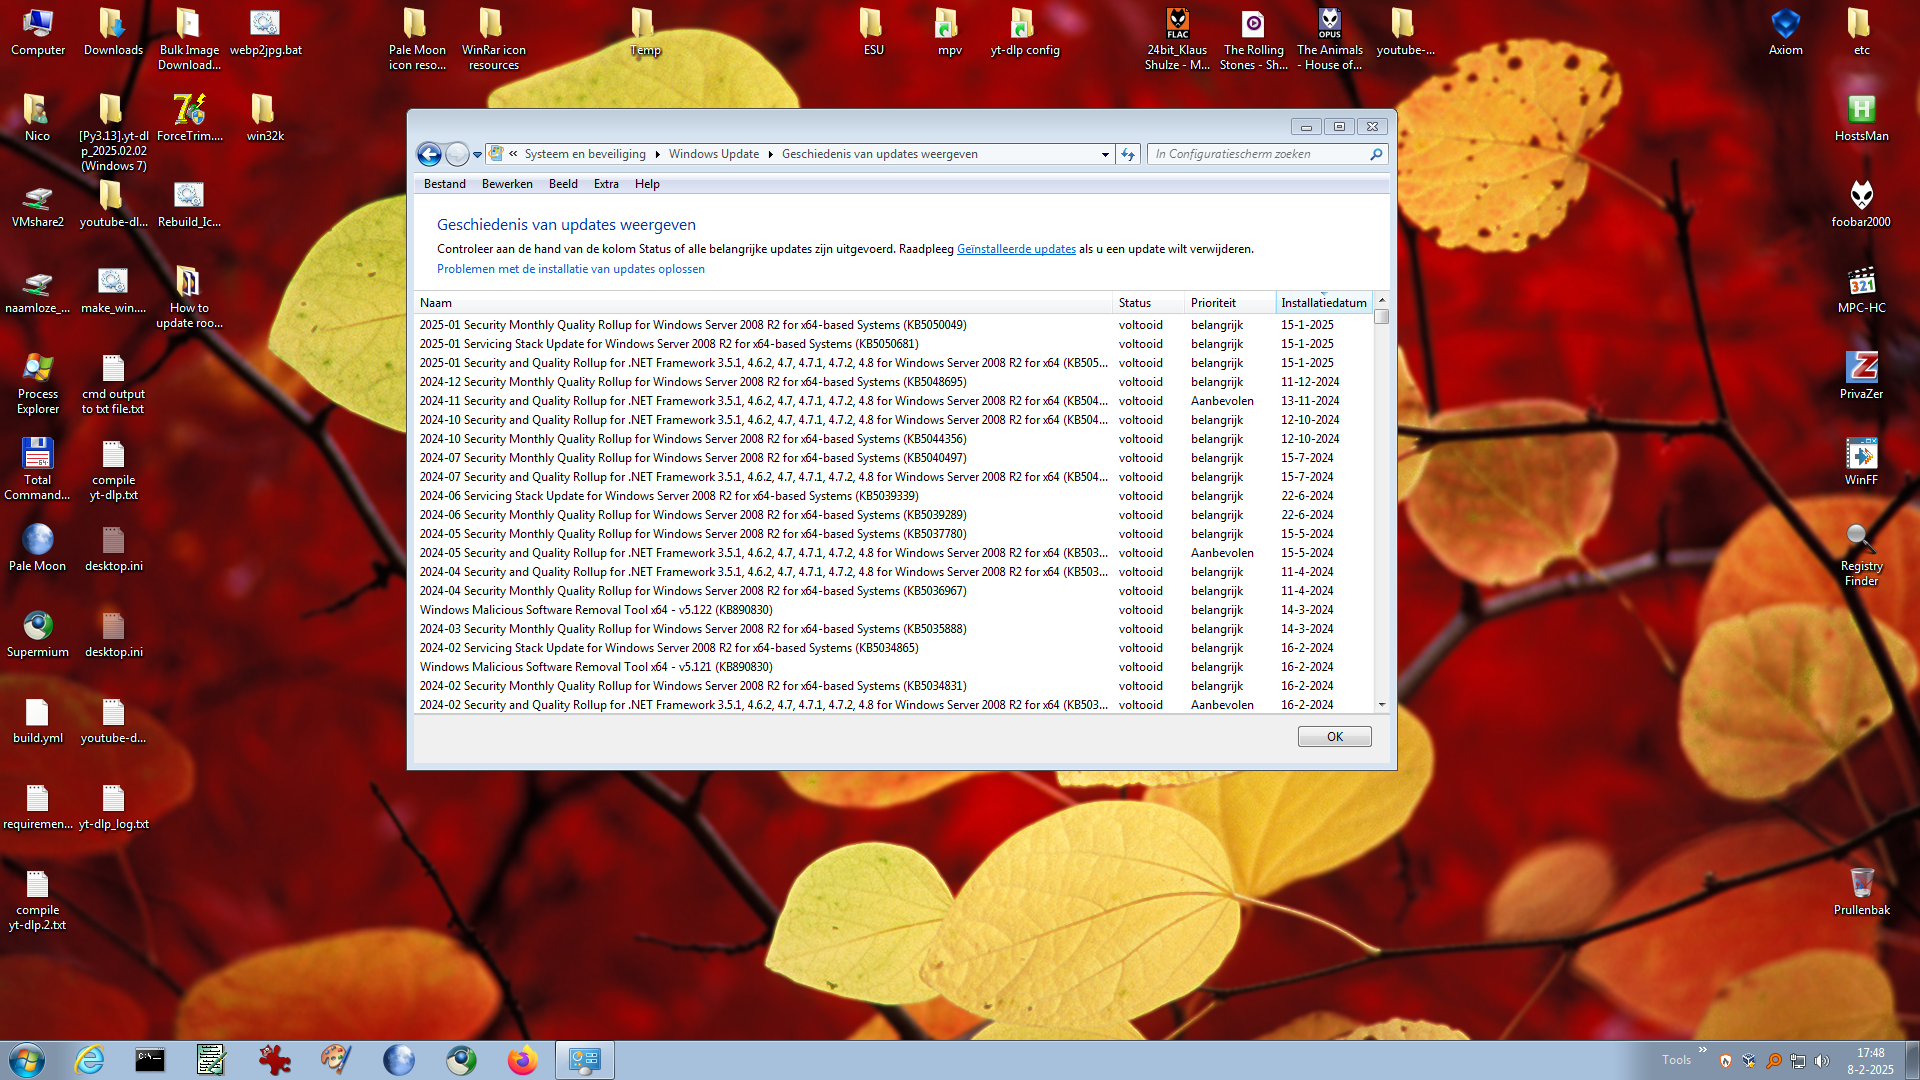The image size is (1920, 1080).
Task: Open the Bestand menu
Action: click(444, 184)
